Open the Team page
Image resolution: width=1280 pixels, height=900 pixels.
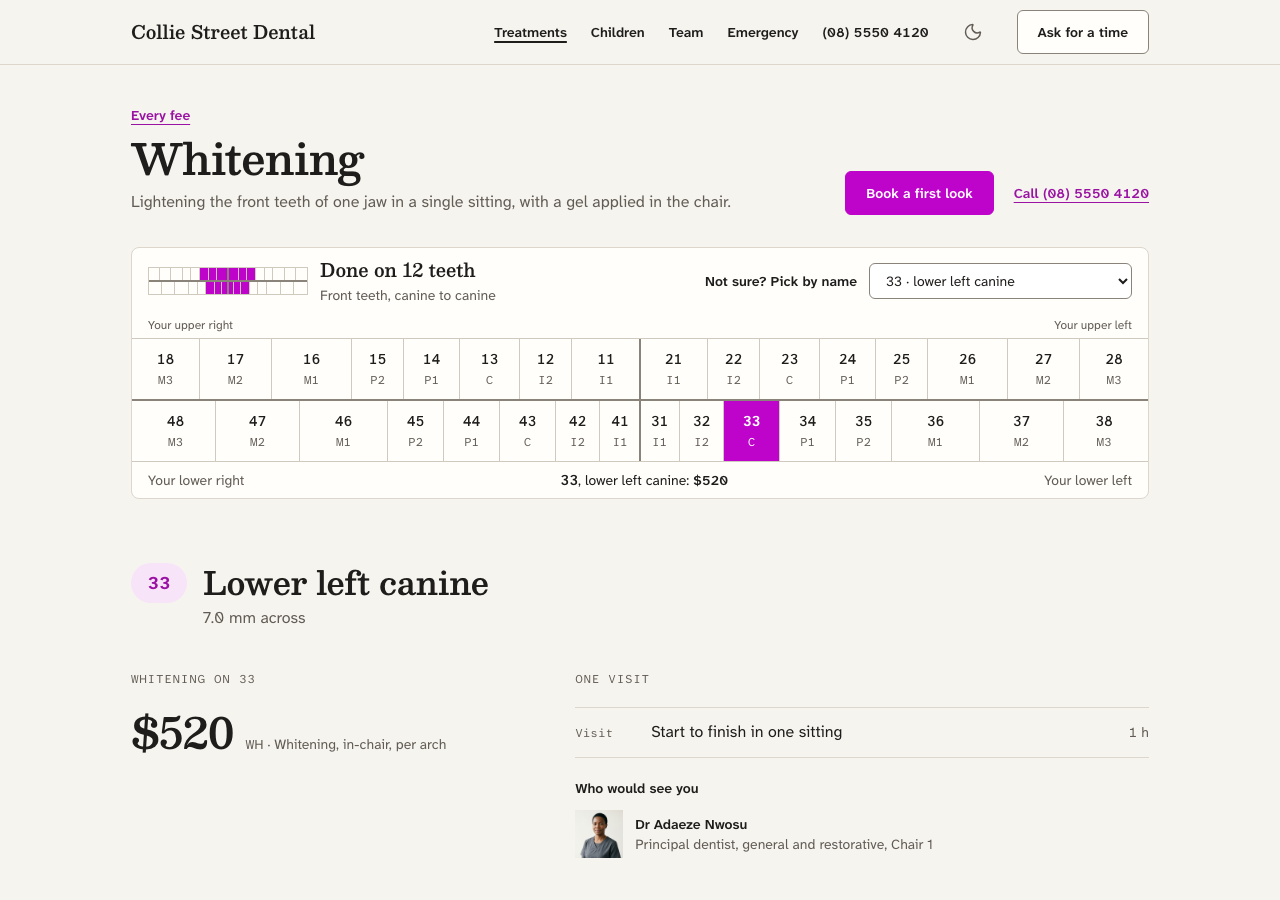click(686, 32)
